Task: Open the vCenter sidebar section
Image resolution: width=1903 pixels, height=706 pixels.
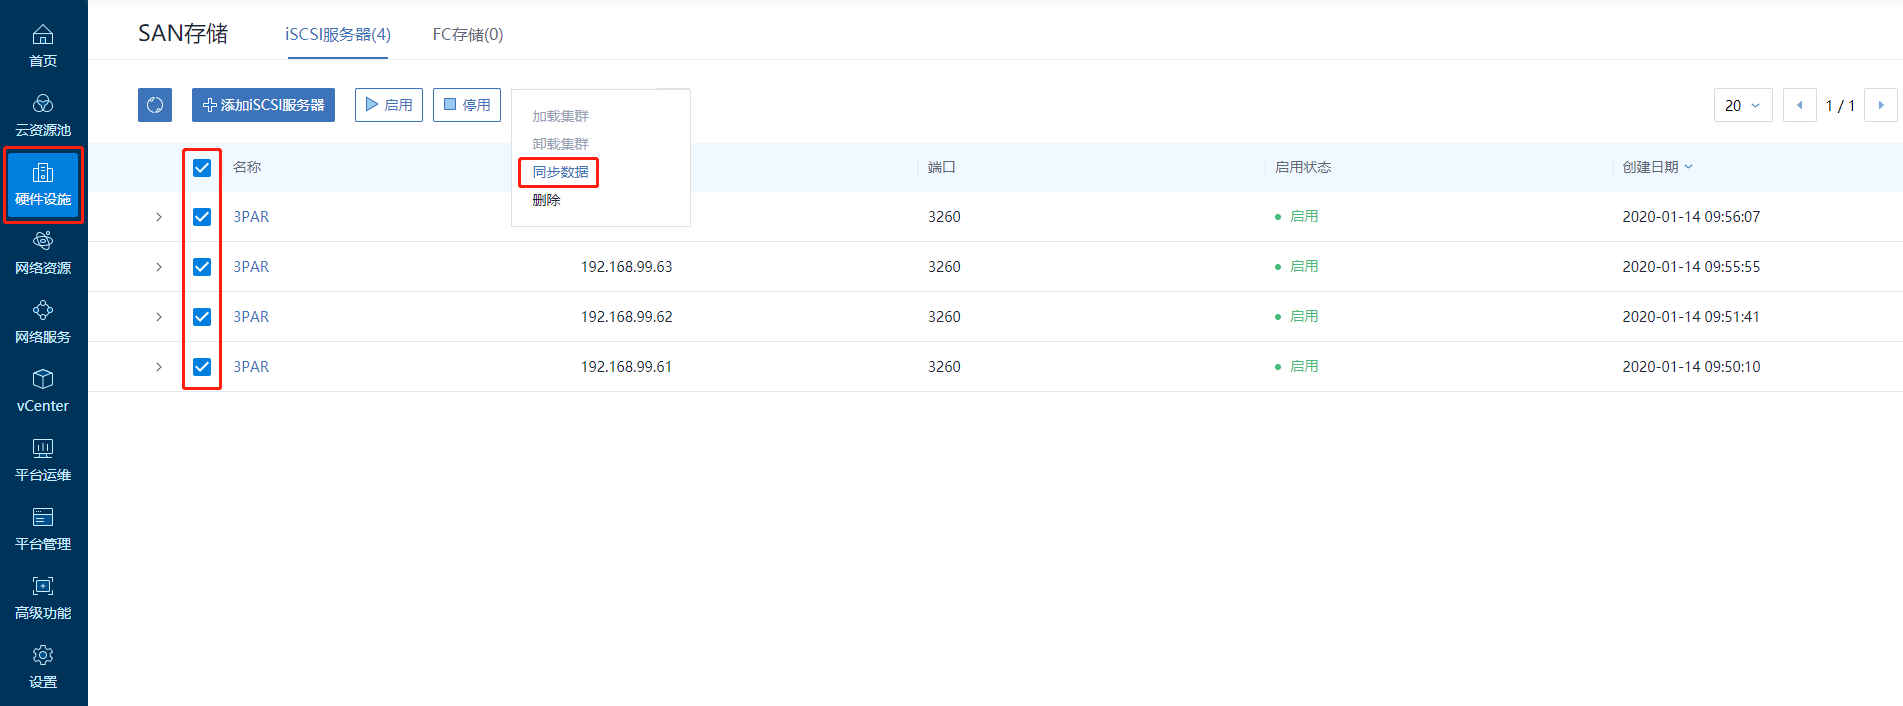Action: click(43, 392)
